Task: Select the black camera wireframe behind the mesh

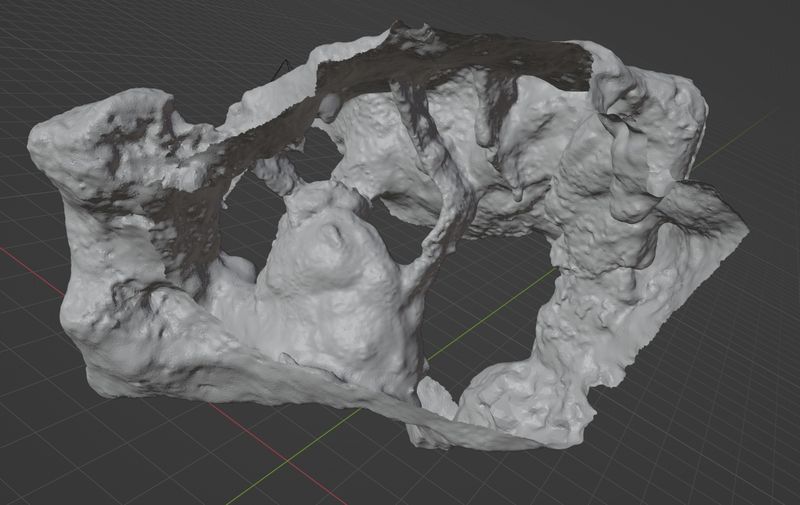Action: (283, 70)
